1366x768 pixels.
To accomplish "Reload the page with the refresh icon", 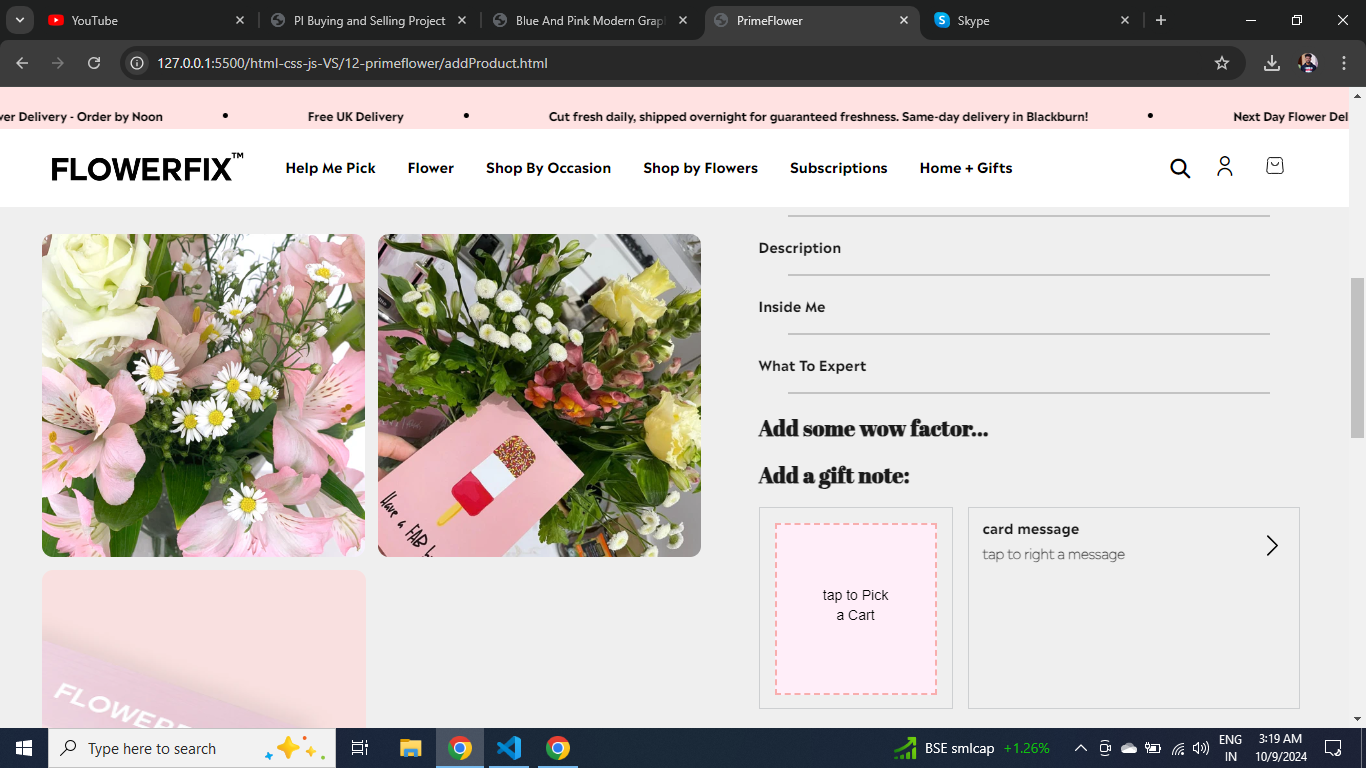I will pos(94,63).
